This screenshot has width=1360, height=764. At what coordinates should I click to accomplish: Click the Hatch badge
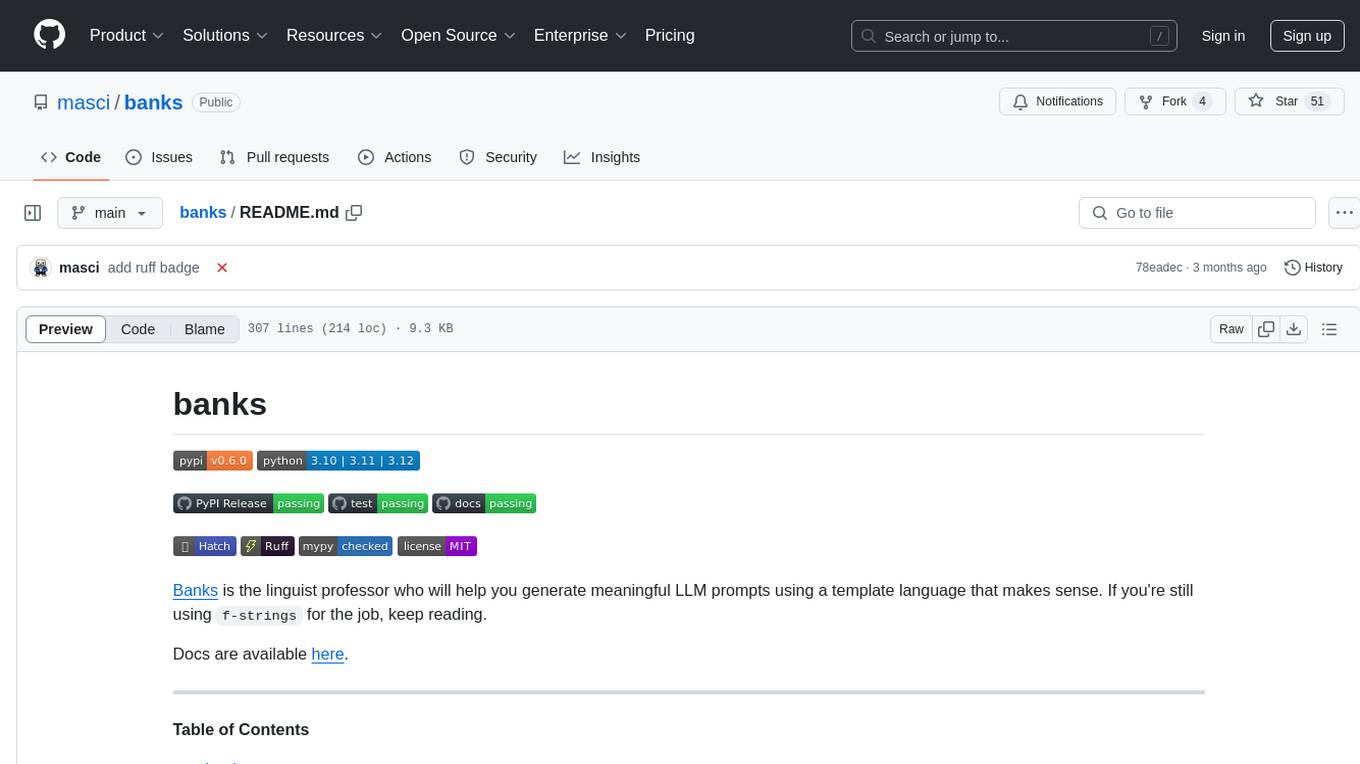(x=205, y=546)
